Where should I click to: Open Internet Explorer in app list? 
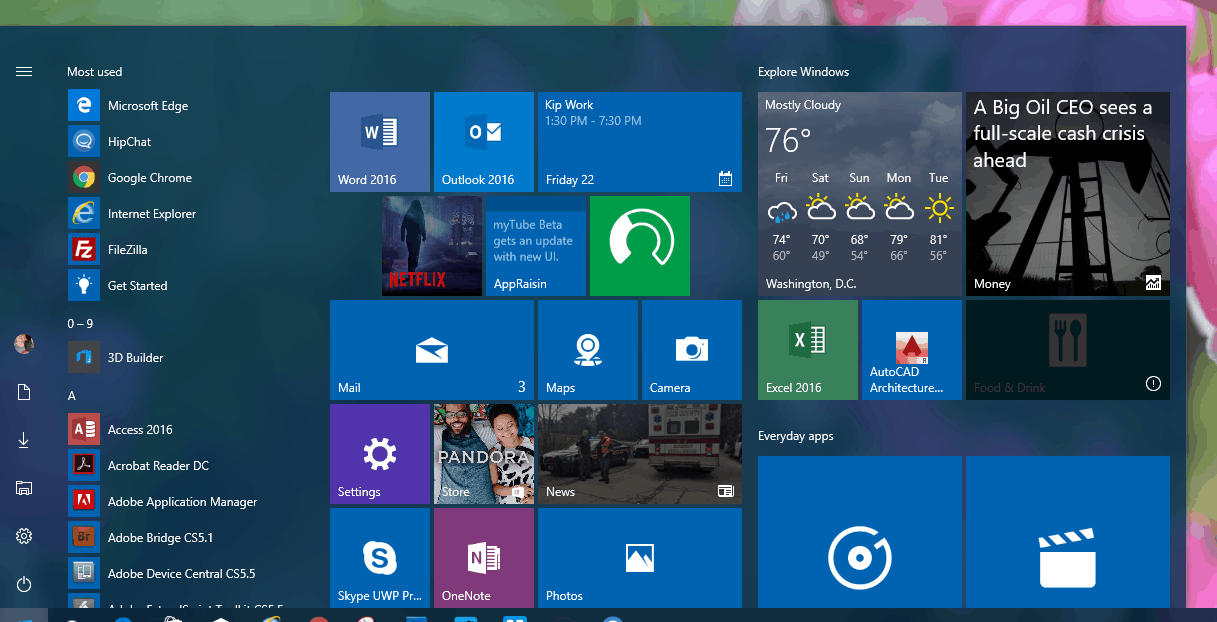pyautogui.click(x=190, y=214)
